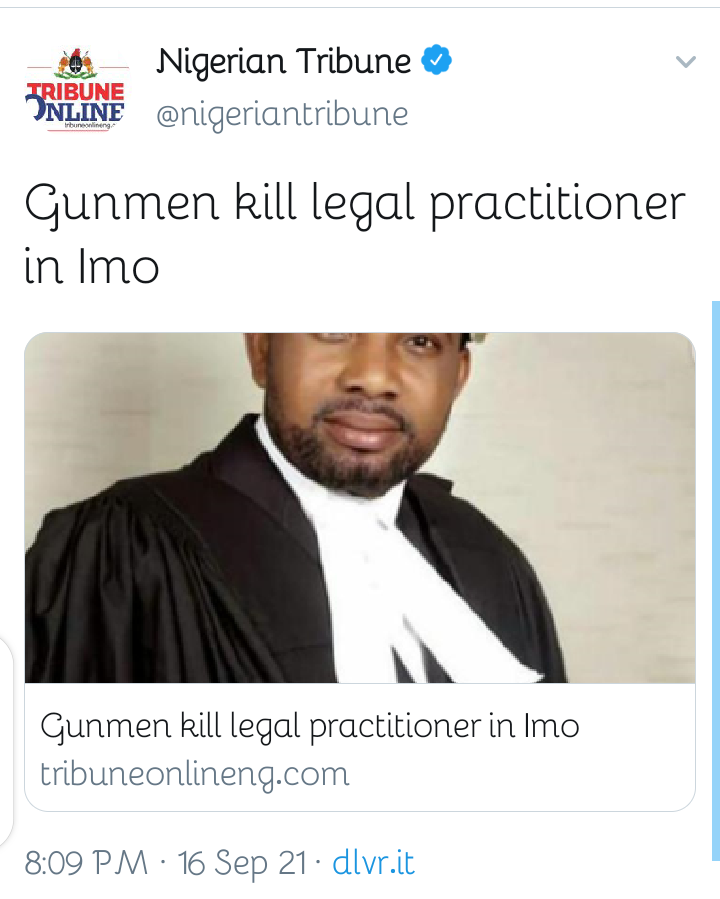Open the dlvr.it source link

tap(373, 863)
